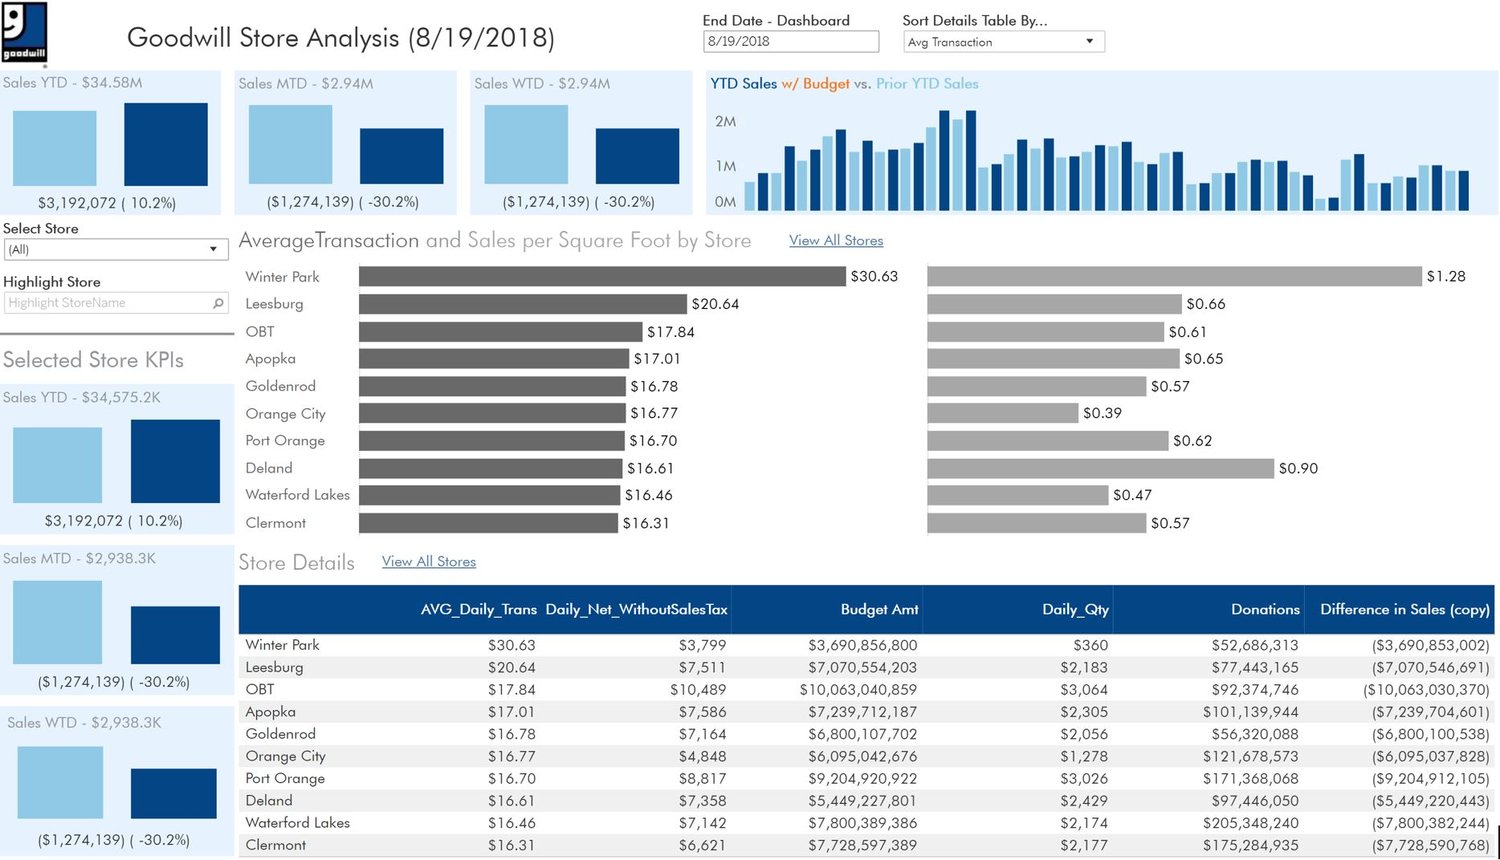Click the Sort Details Table dropdown caret
1500x860 pixels.
[1092, 41]
